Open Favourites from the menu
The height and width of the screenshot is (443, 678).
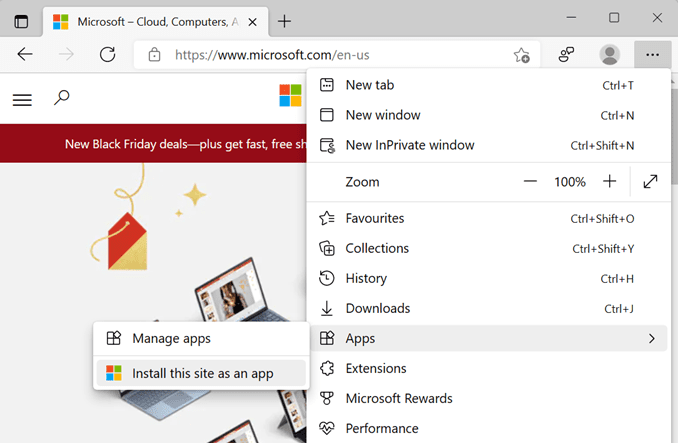point(489,218)
